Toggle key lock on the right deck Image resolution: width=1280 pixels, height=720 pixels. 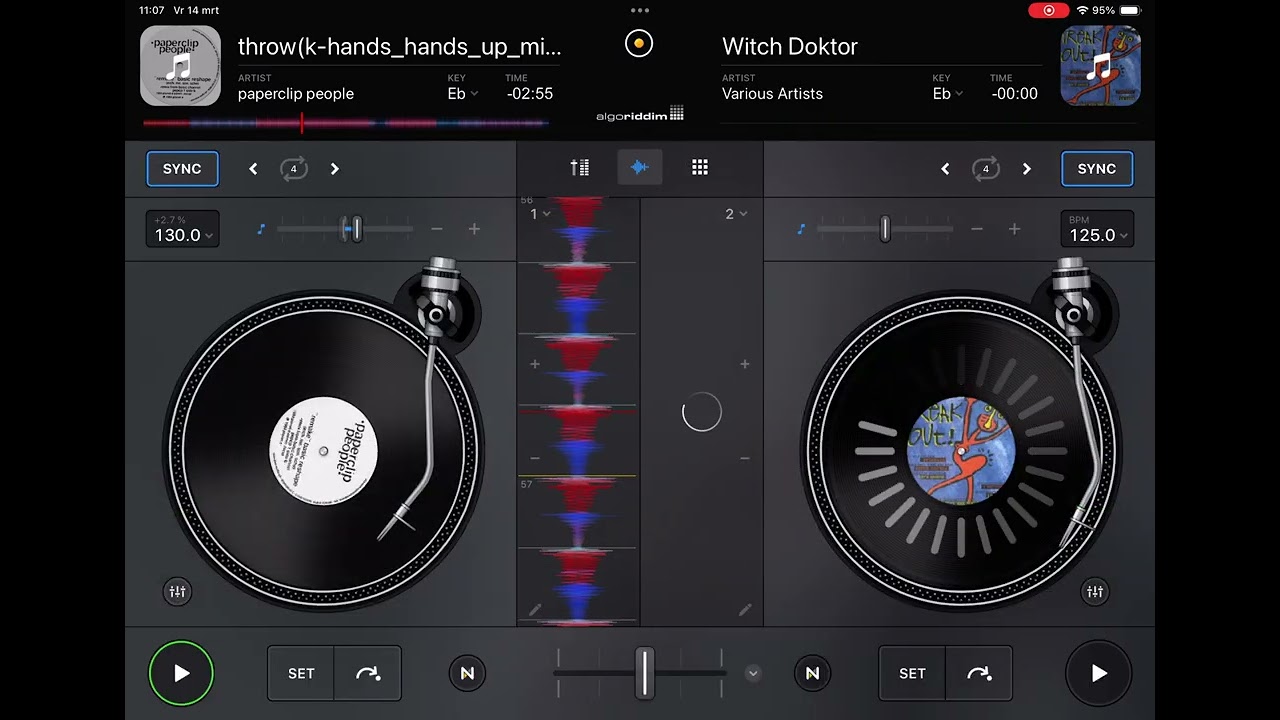(x=801, y=229)
